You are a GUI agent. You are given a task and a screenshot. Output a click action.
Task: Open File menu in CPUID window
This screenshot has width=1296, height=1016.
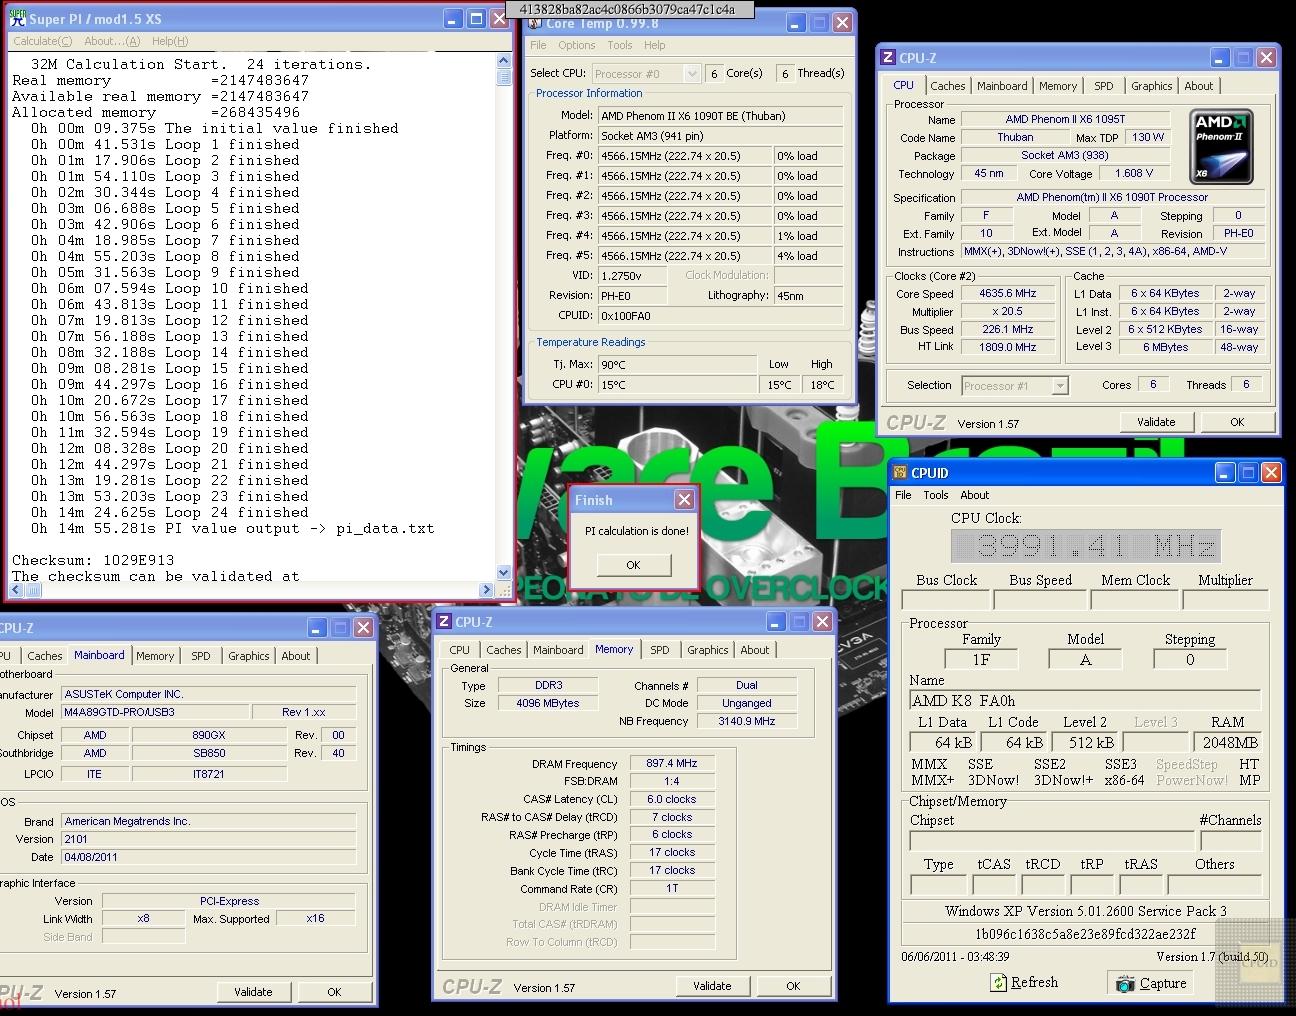point(903,495)
